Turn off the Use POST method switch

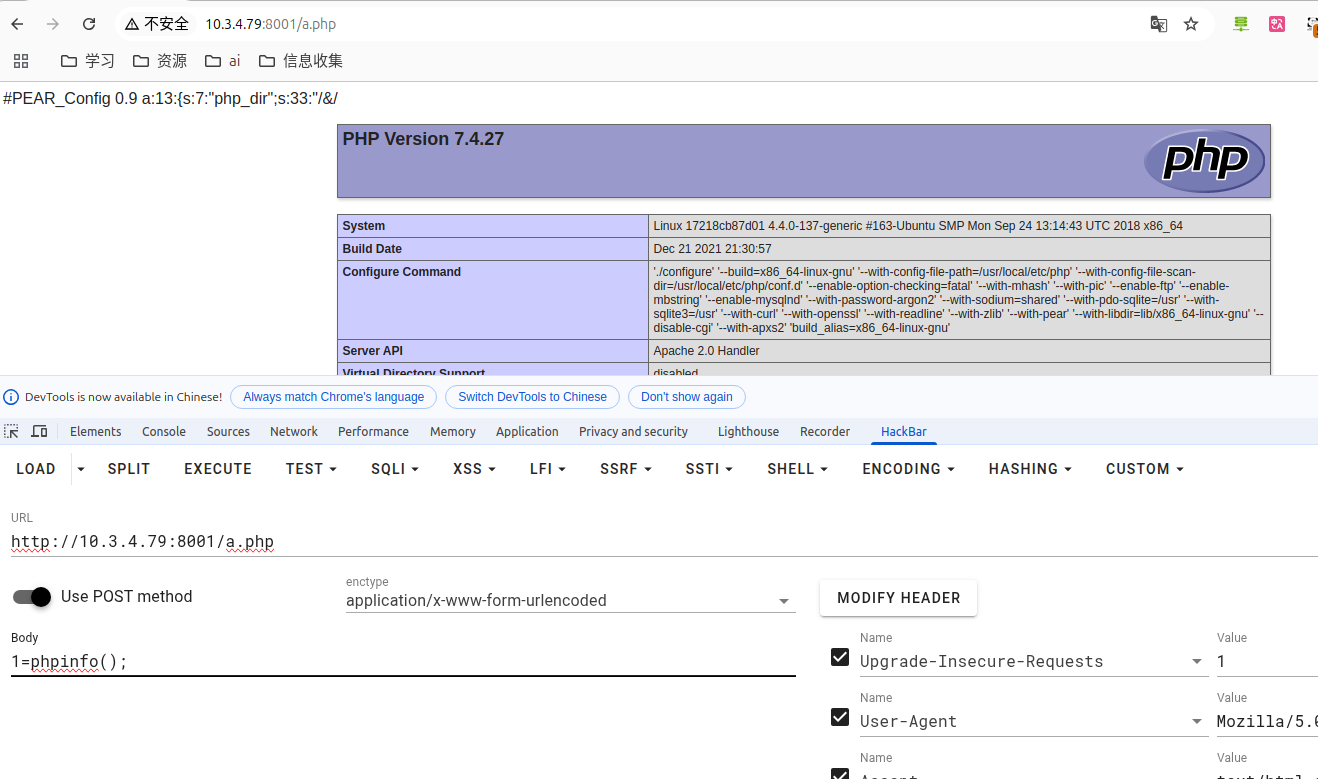[x=32, y=597]
